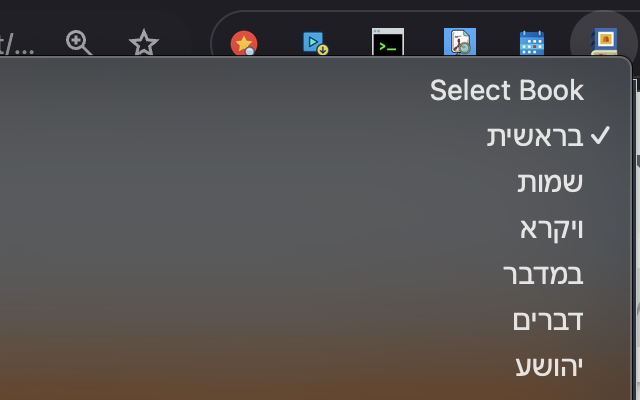Launch the terminal extension icon

pos(388,42)
